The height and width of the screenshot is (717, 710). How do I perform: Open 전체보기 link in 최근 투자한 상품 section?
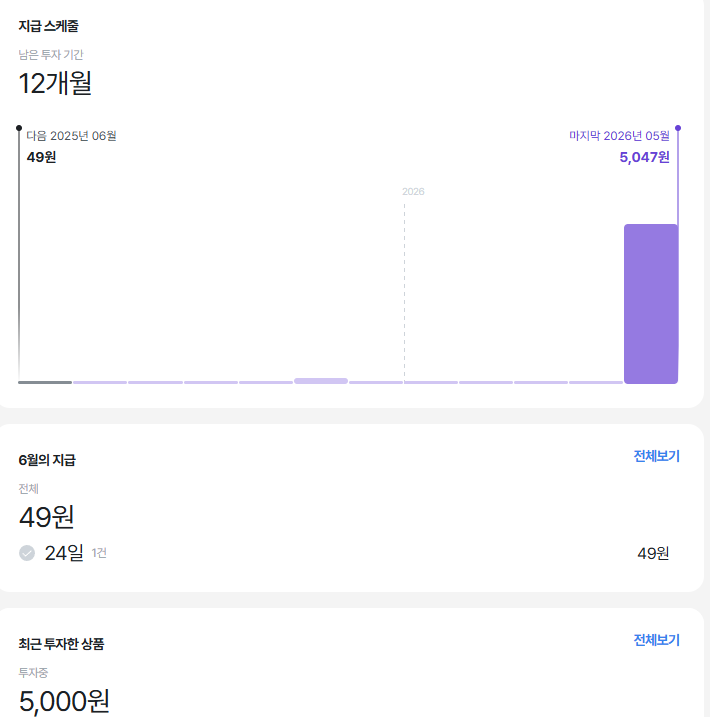click(657, 640)
